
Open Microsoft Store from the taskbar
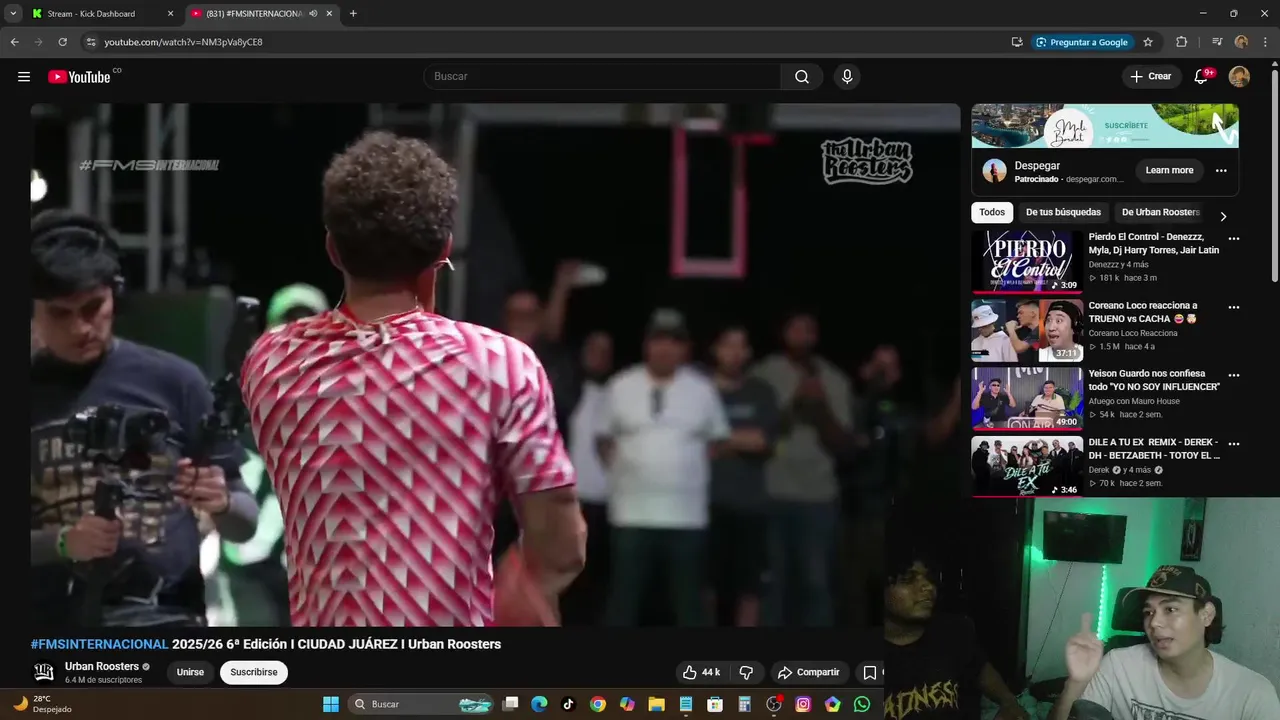[x=715, y=704]
